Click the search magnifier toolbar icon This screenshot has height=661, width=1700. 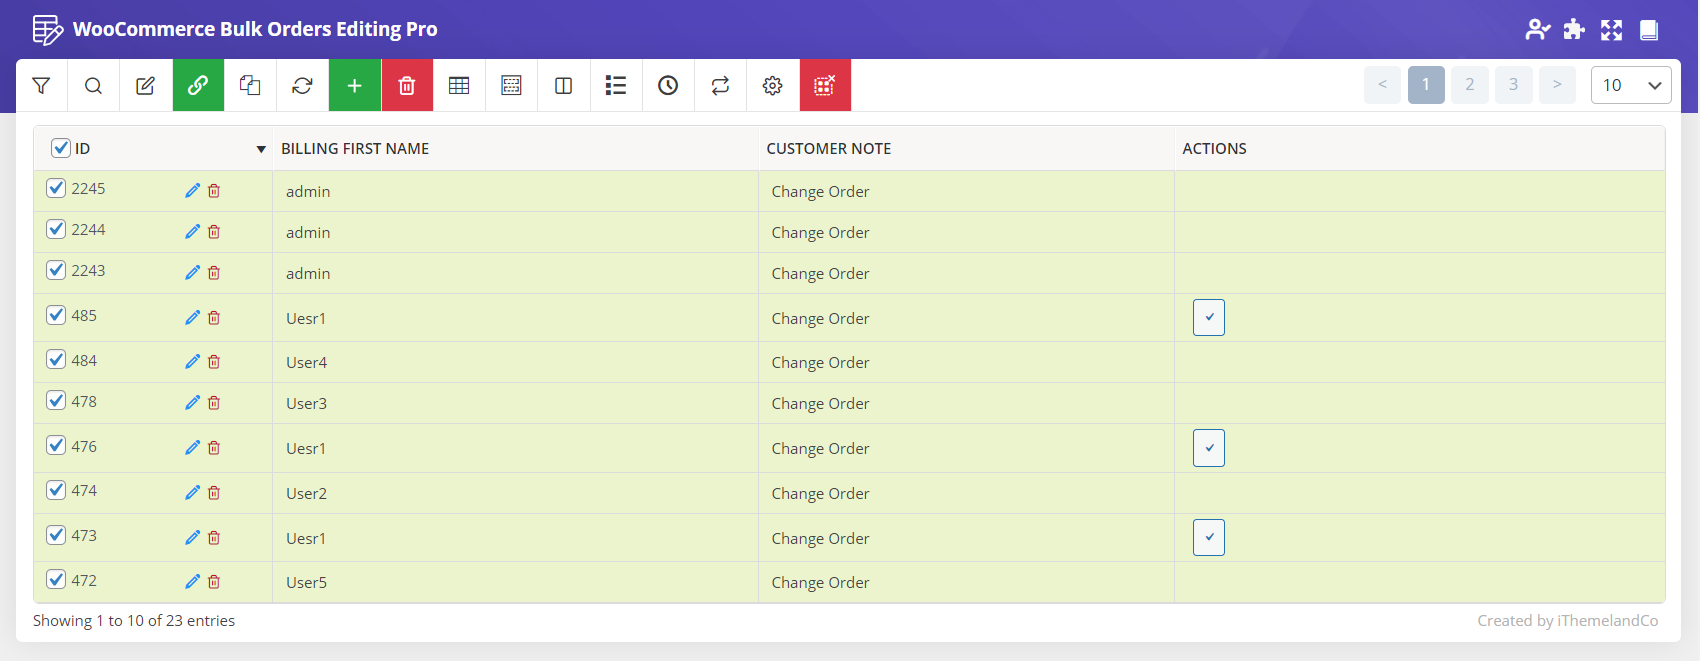[x=93, y=86]
